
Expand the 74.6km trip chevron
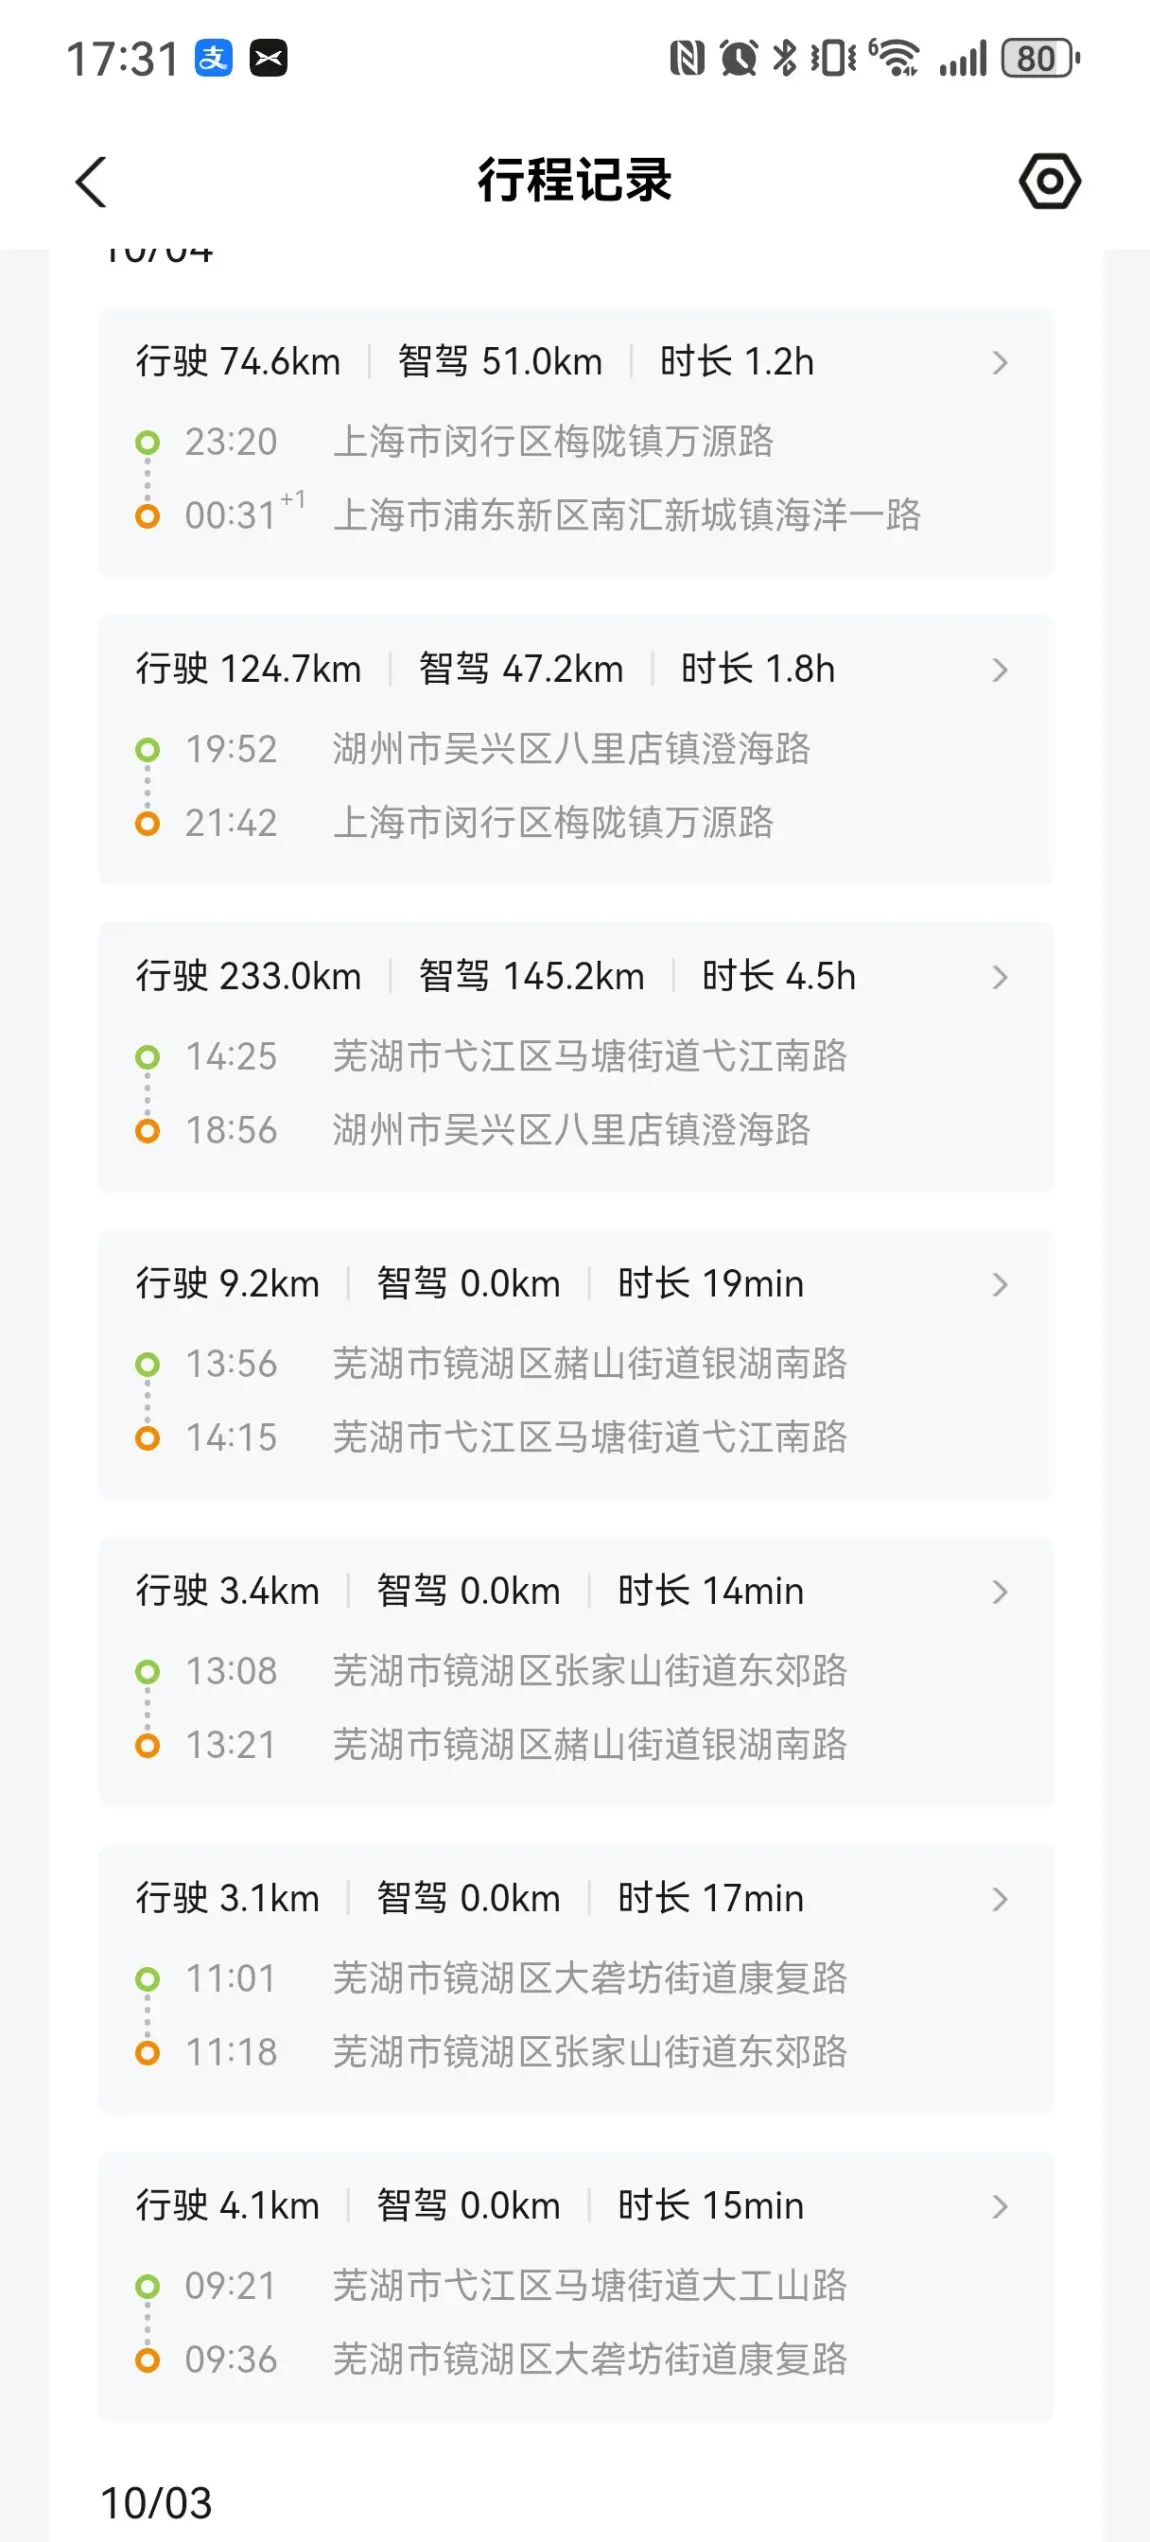999,362
